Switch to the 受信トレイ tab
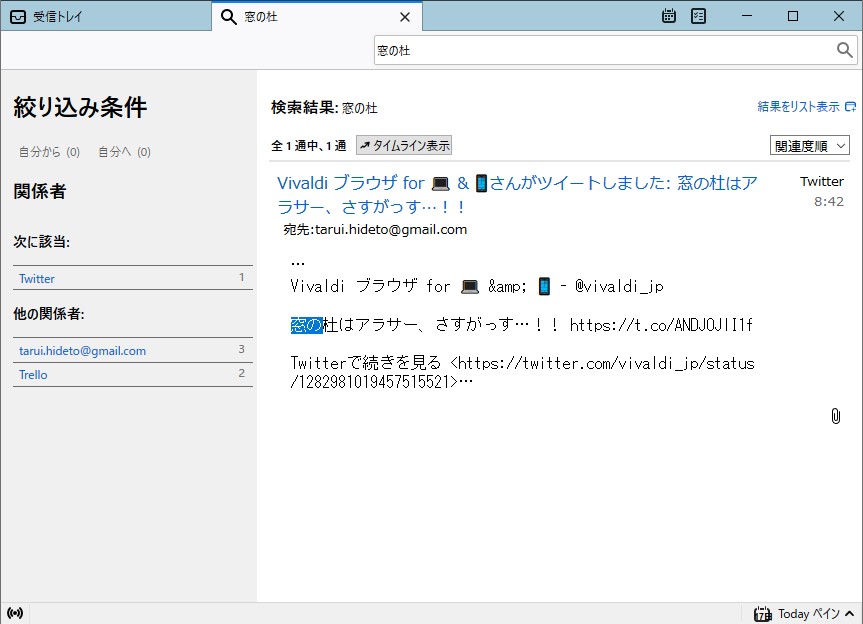 100,16
